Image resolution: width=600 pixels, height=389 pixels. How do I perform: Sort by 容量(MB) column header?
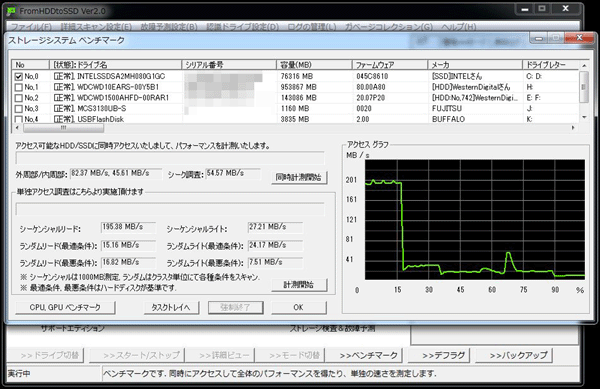click(x=314, y=65)
